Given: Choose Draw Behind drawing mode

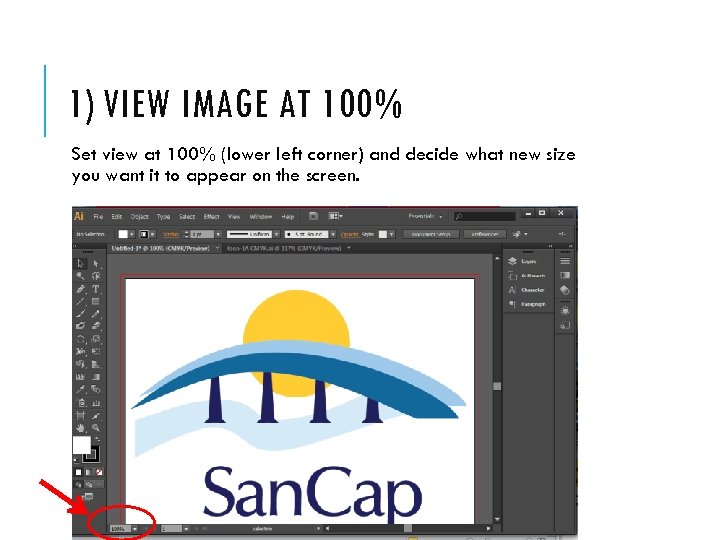Looking at the screenshot, I should point(89,484).
